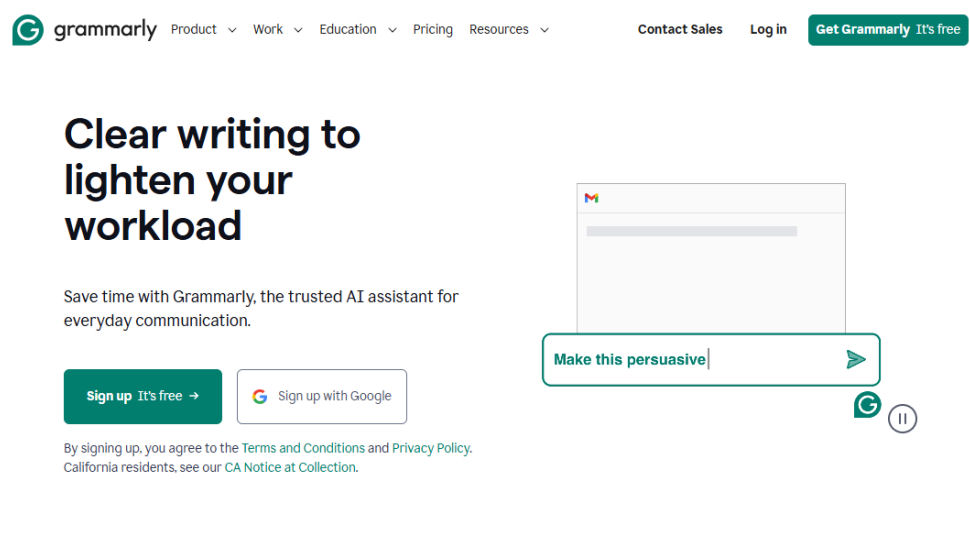This screenshot has width=970, height=545.
Task: Go to the Pricing page
Action: [x=432, y=30]
